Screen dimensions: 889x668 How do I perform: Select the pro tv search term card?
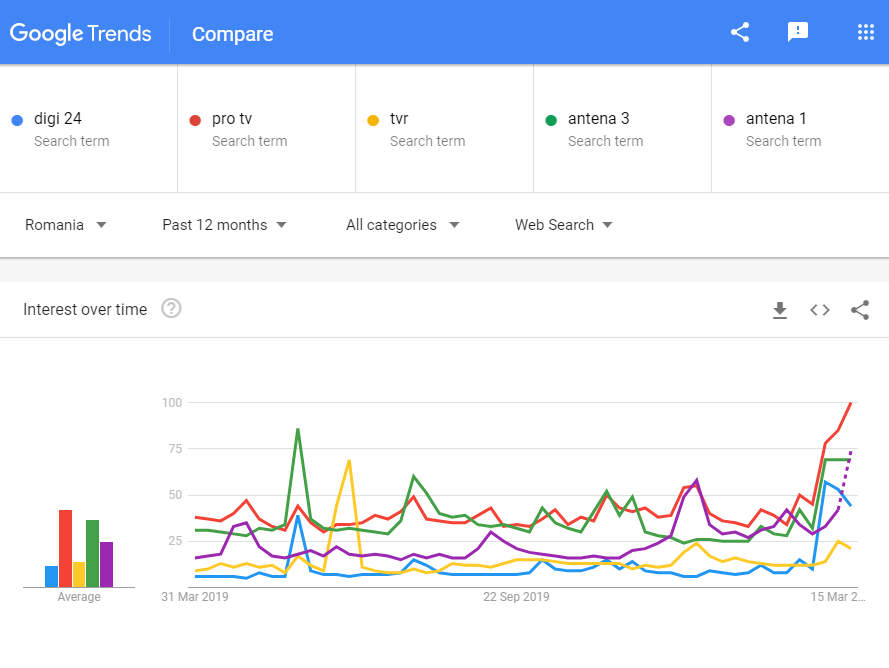(266, 128)
